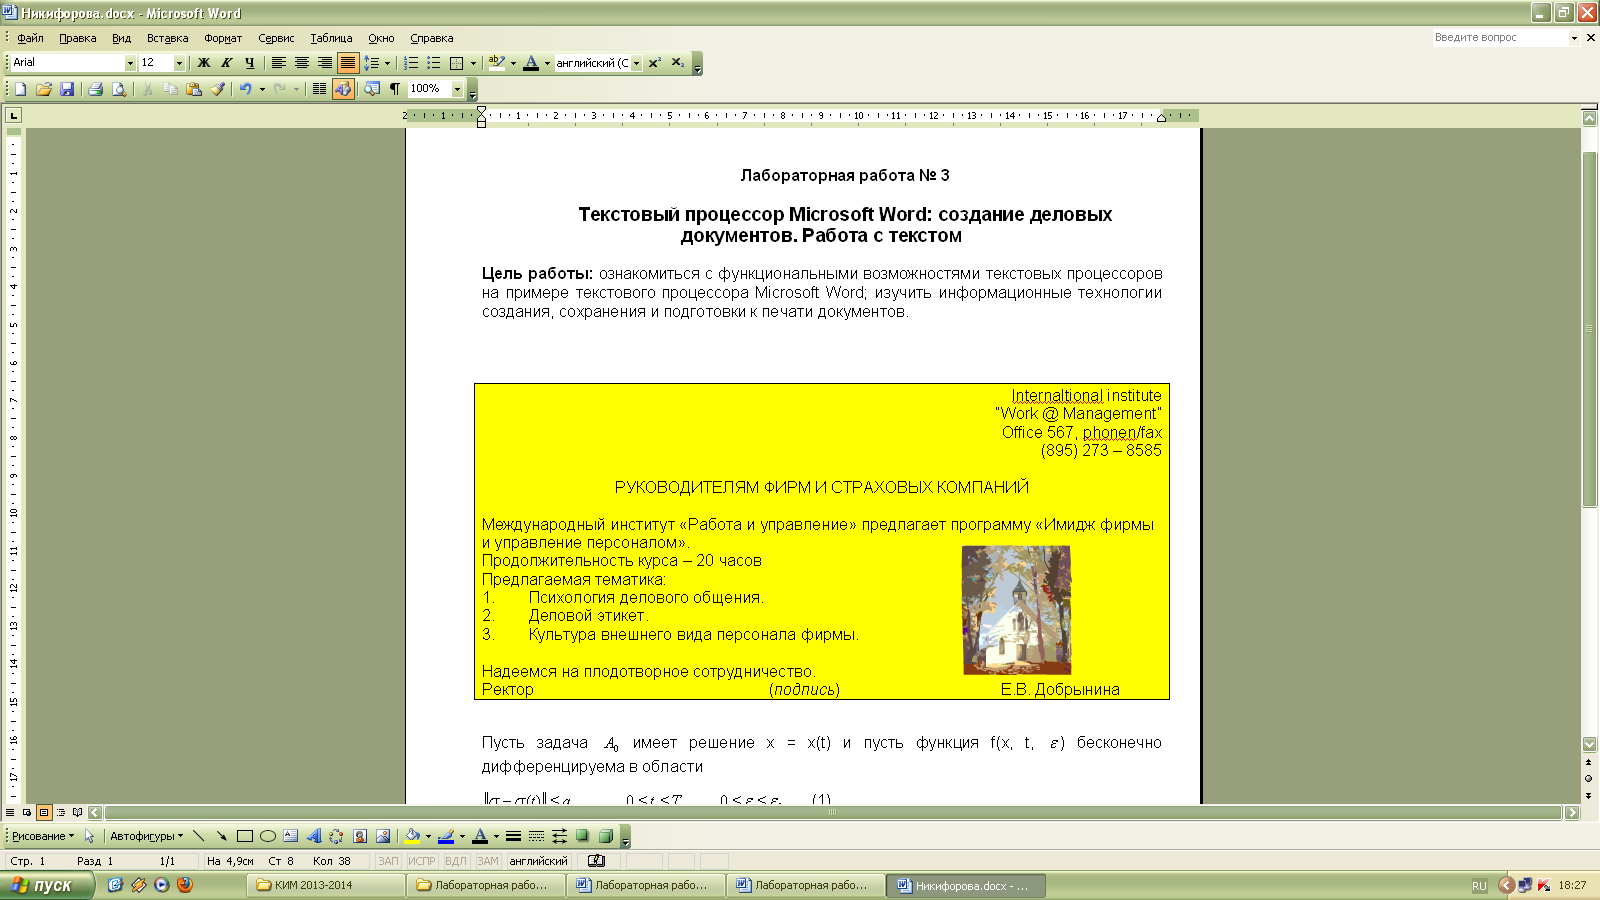Open the font size dropdown
Screen dimensions: 1600x900
[x=179, y=63]
